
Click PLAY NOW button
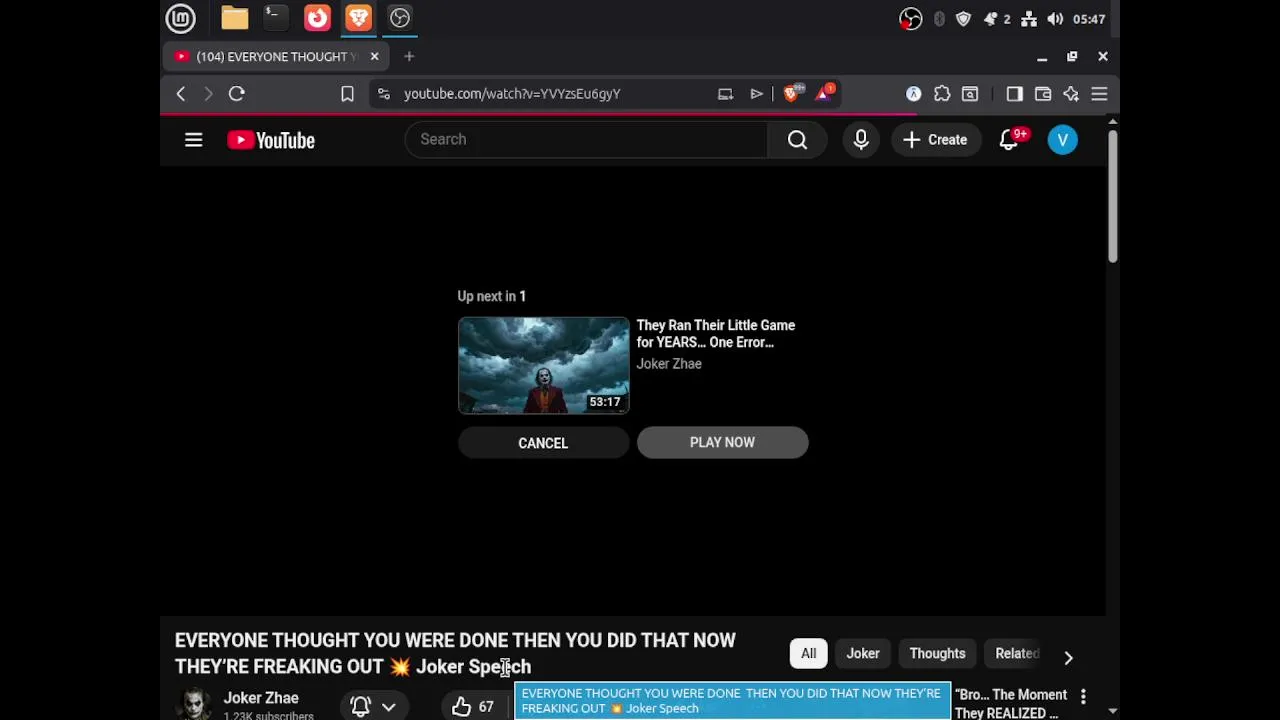722,442
